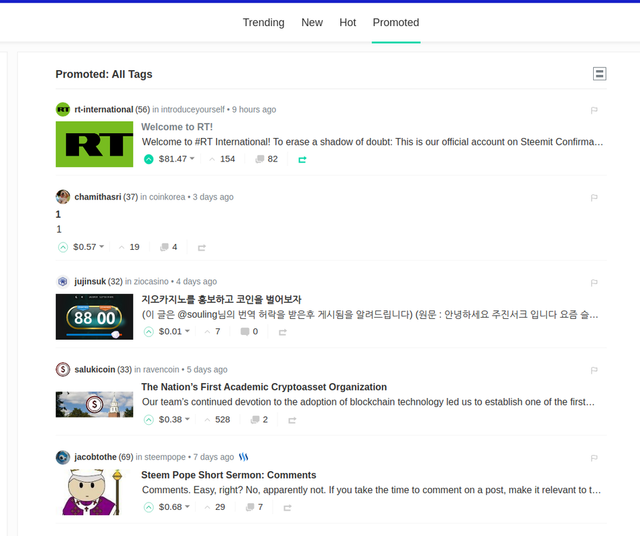This screenshot has width=640, height=536.
Task: Open 0 comments on jujinsuk post
Action: click(x=249, y=331)
